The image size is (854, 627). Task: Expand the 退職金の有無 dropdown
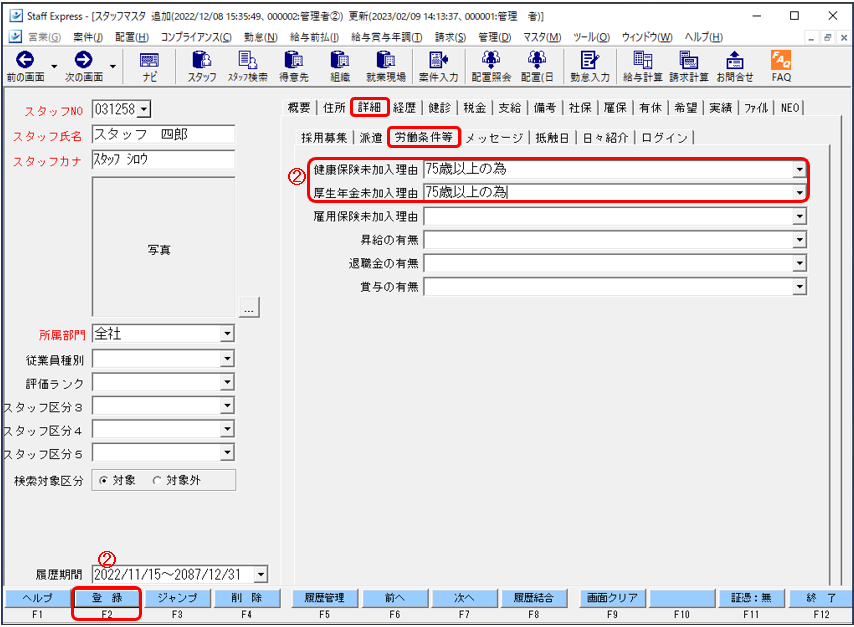pyautogui.click(x=799, y=263)
